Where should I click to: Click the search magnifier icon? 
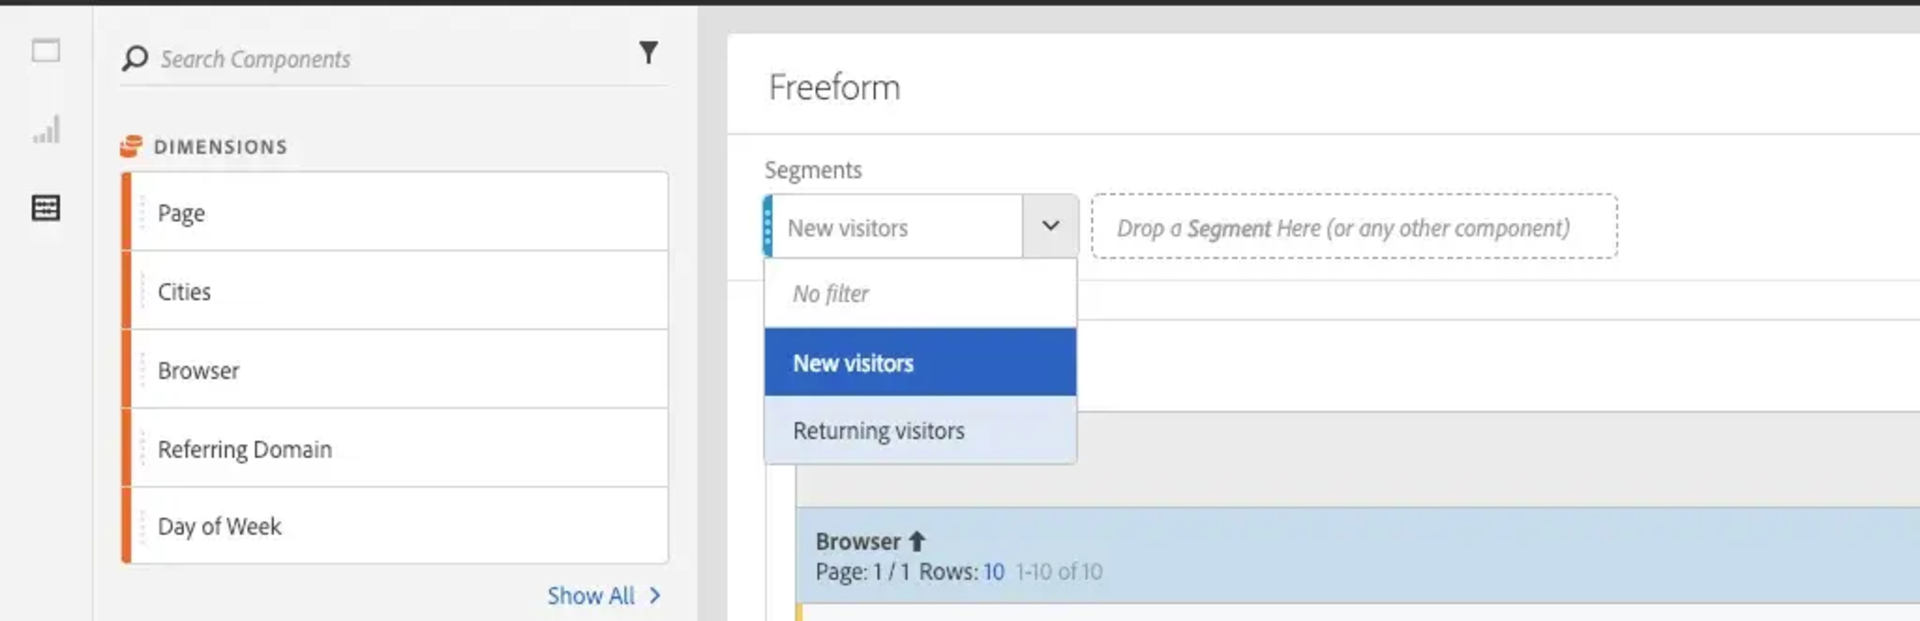point(134,59)
